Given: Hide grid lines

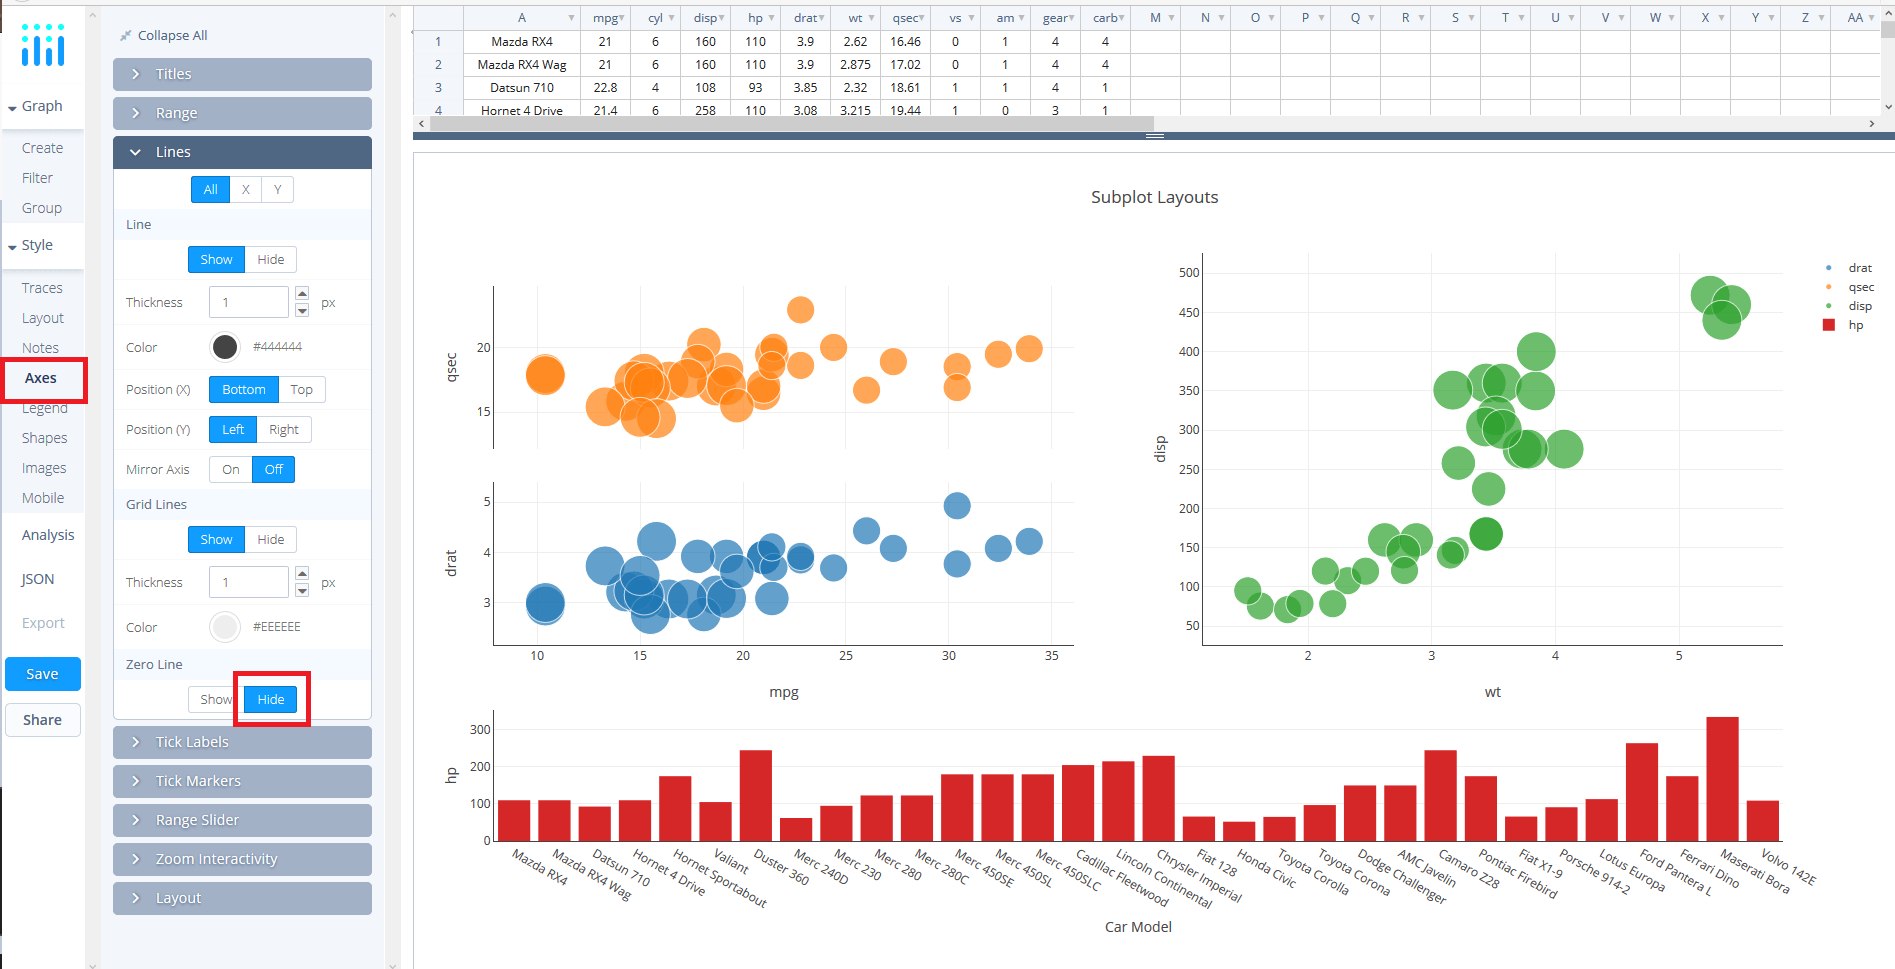Looking at the screenshot, I should (x=270, y=539).
